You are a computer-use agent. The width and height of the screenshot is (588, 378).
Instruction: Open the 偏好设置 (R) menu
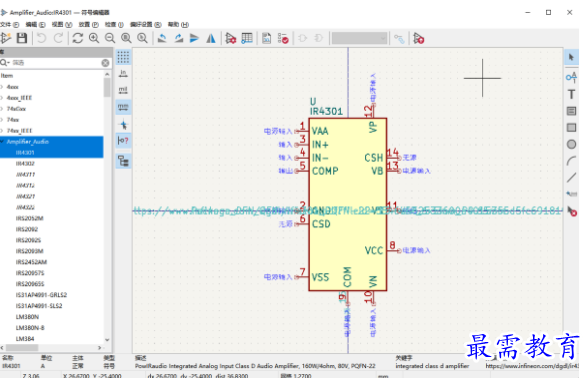(x=146, y=24)
